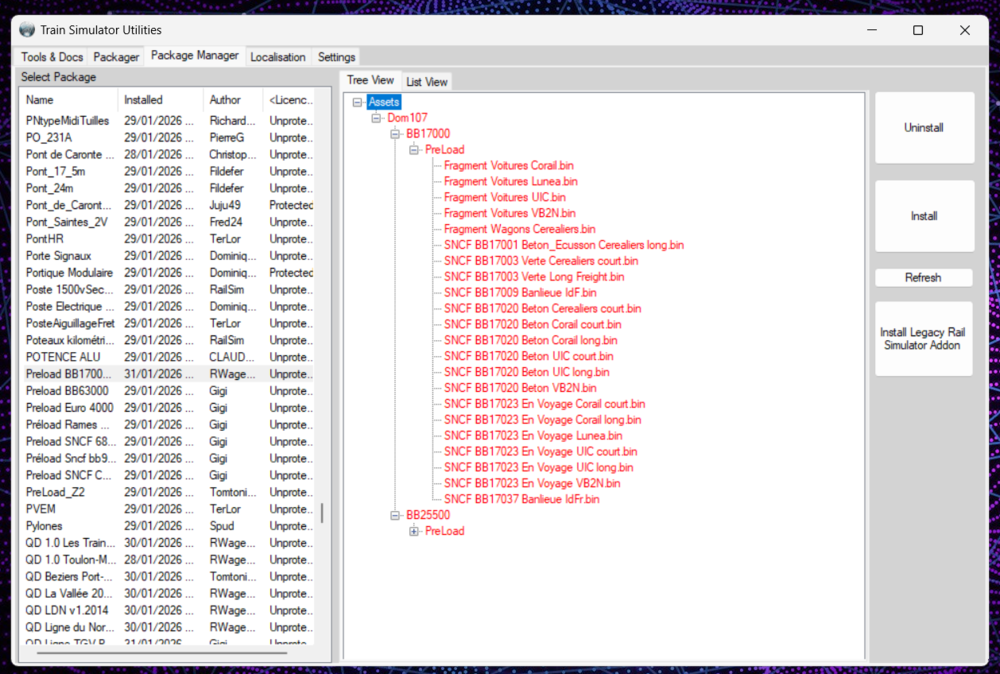The image size is (1000, 674).
Task: Select the Pont_17_5m package
Action: (169, 172)
